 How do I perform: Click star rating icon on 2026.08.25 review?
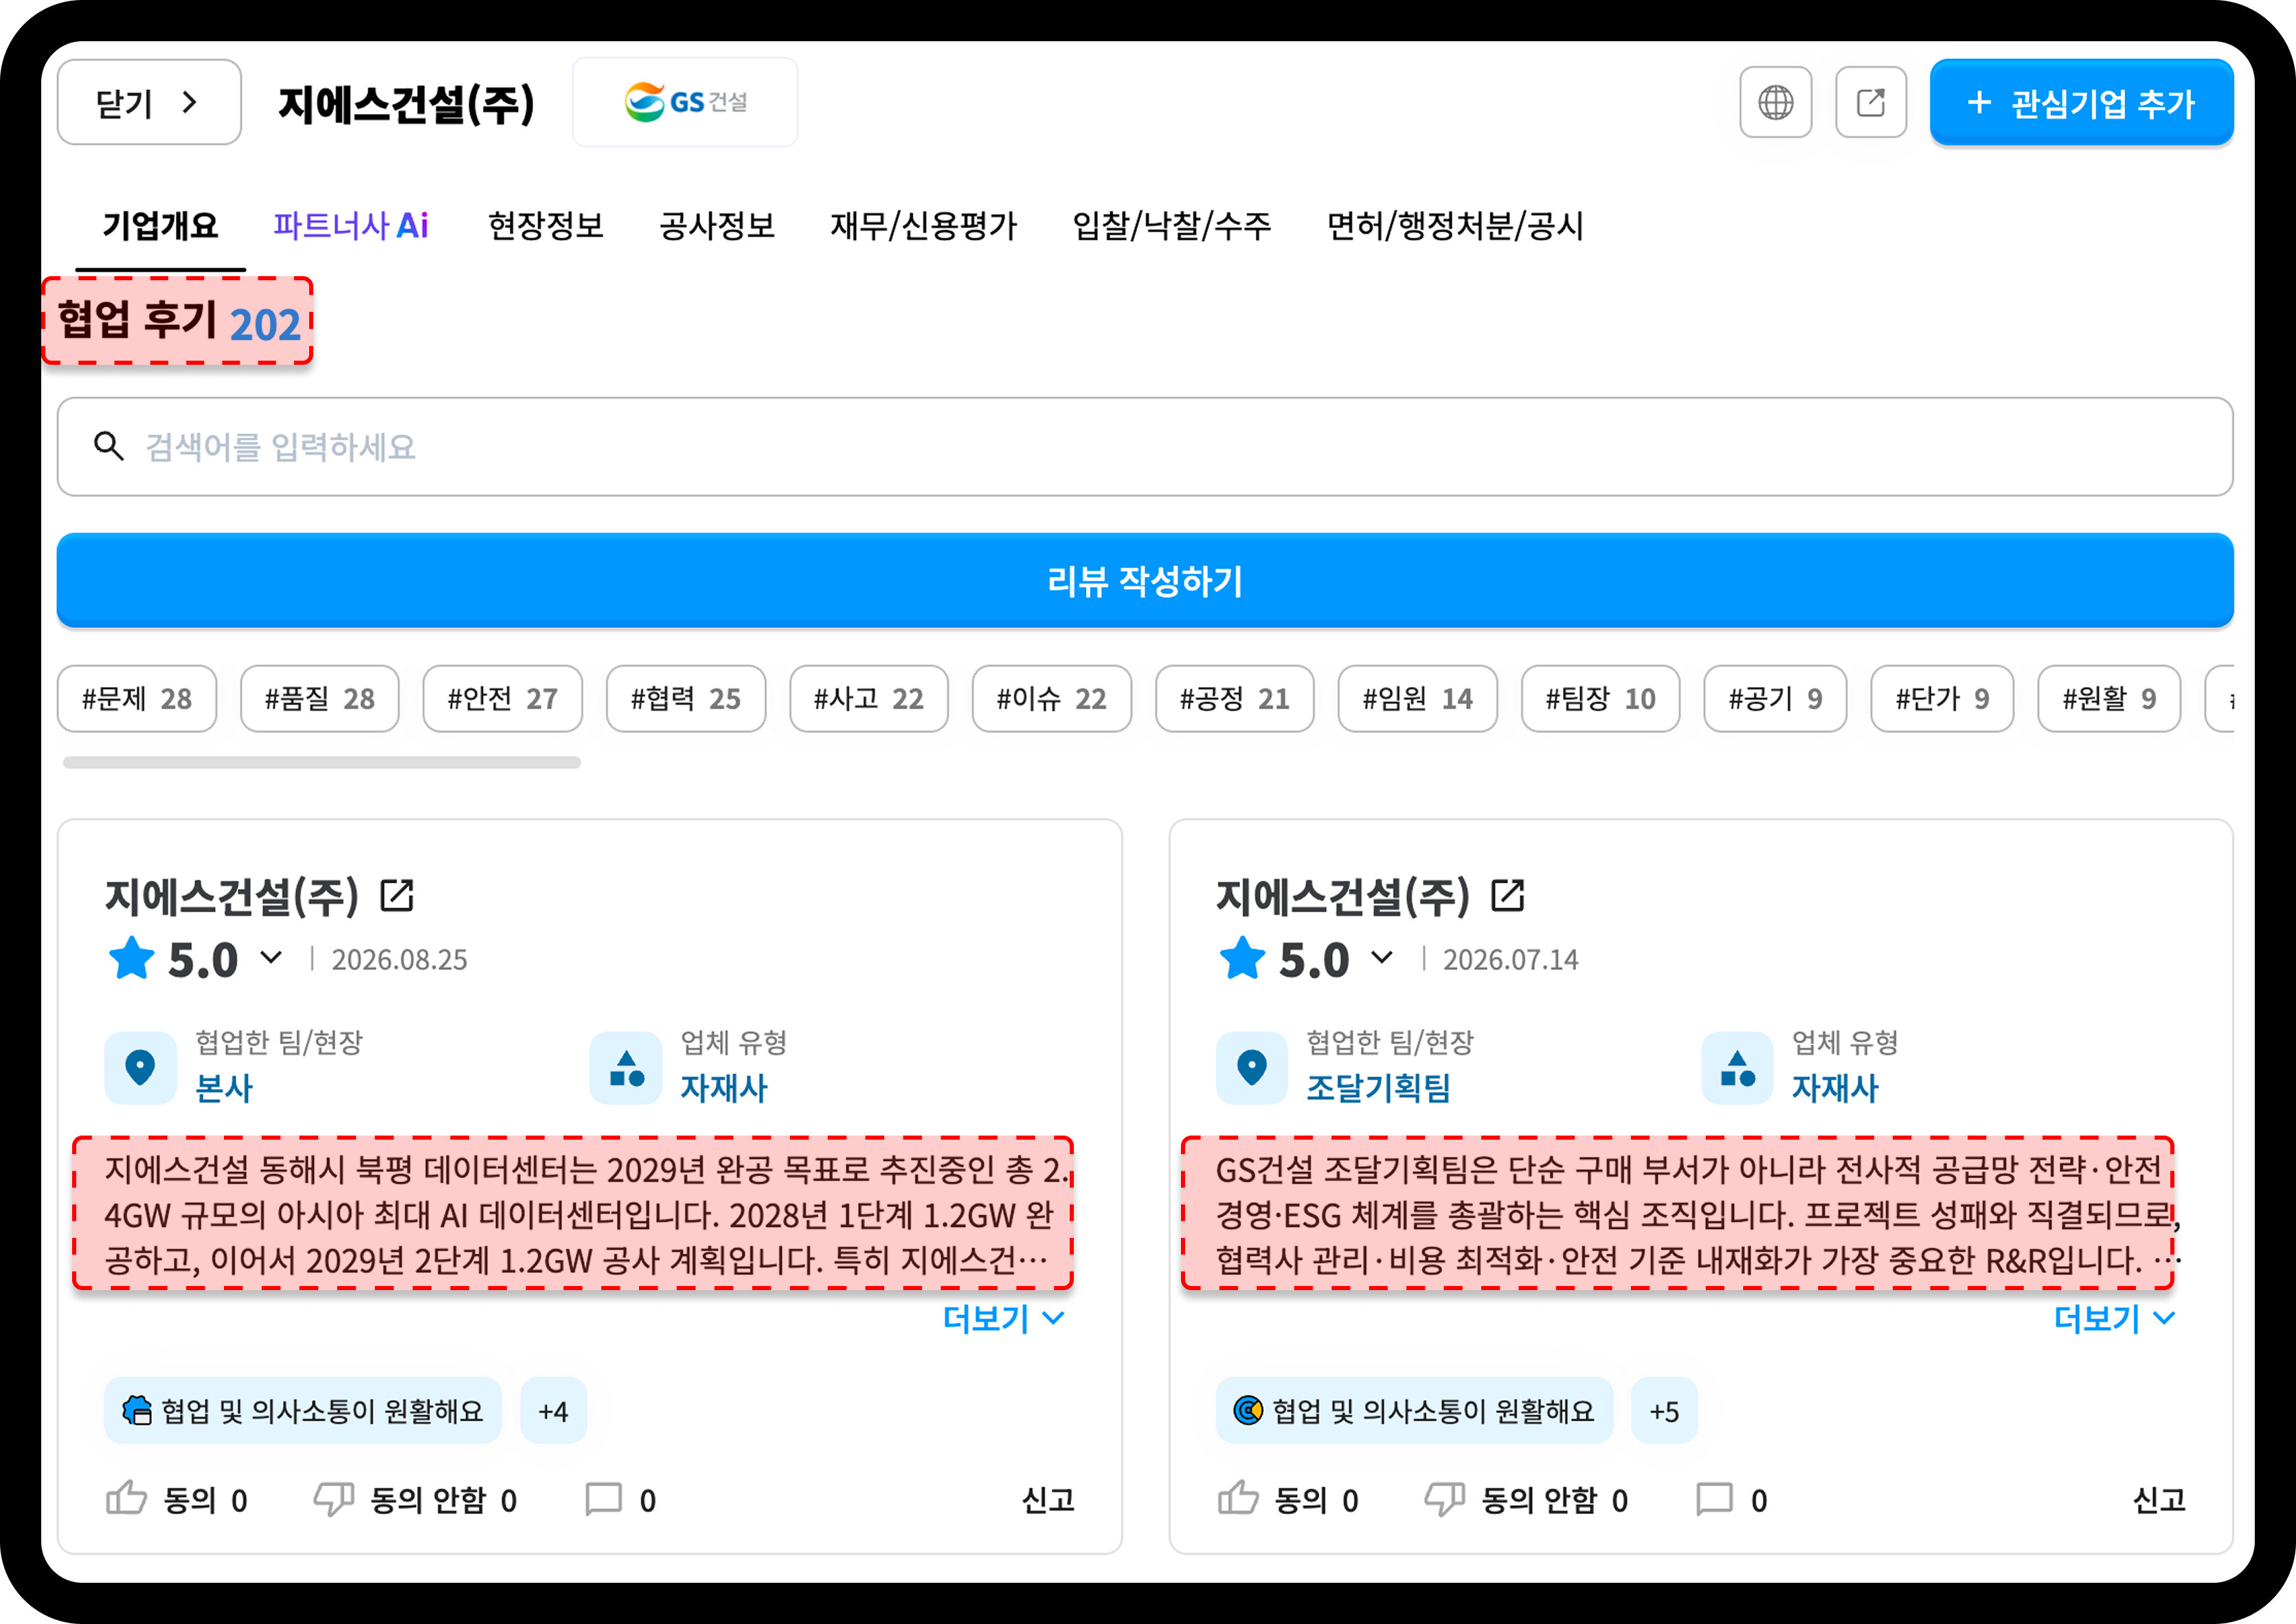coord(131,958)
